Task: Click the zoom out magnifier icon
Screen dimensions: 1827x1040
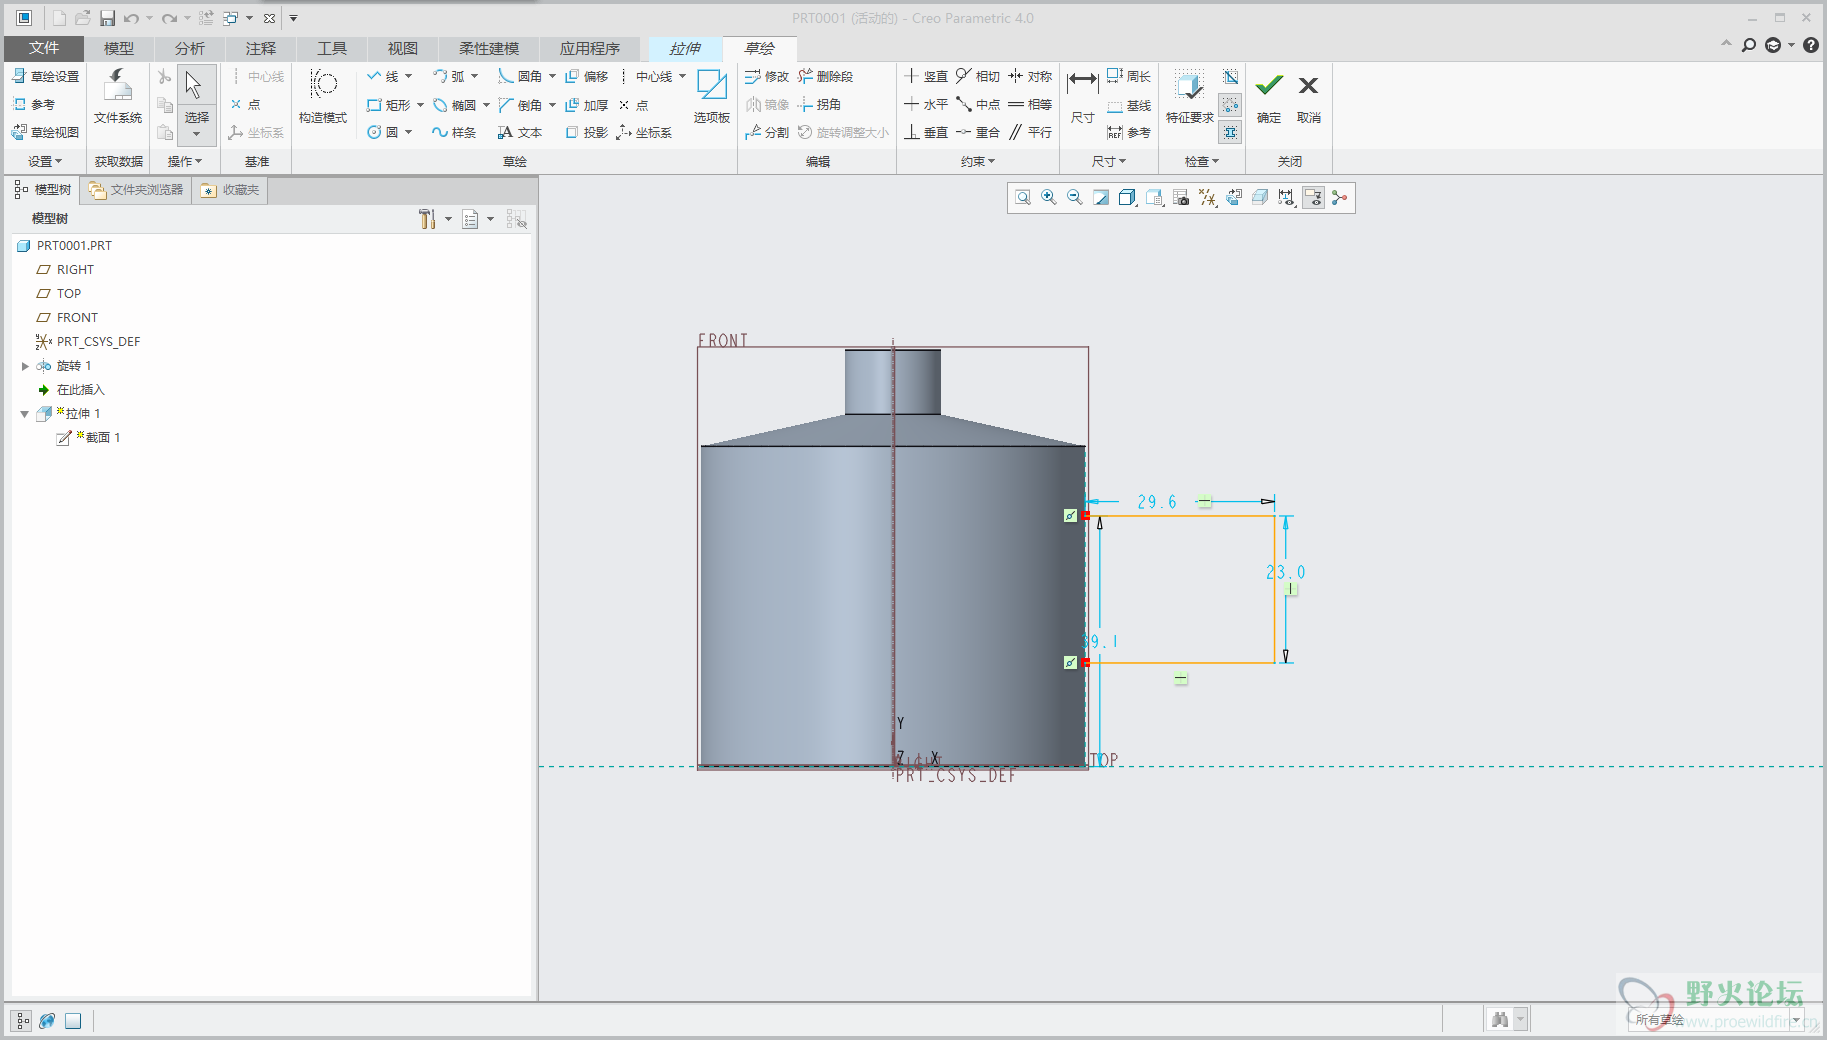Action: tap(1074, 198)
